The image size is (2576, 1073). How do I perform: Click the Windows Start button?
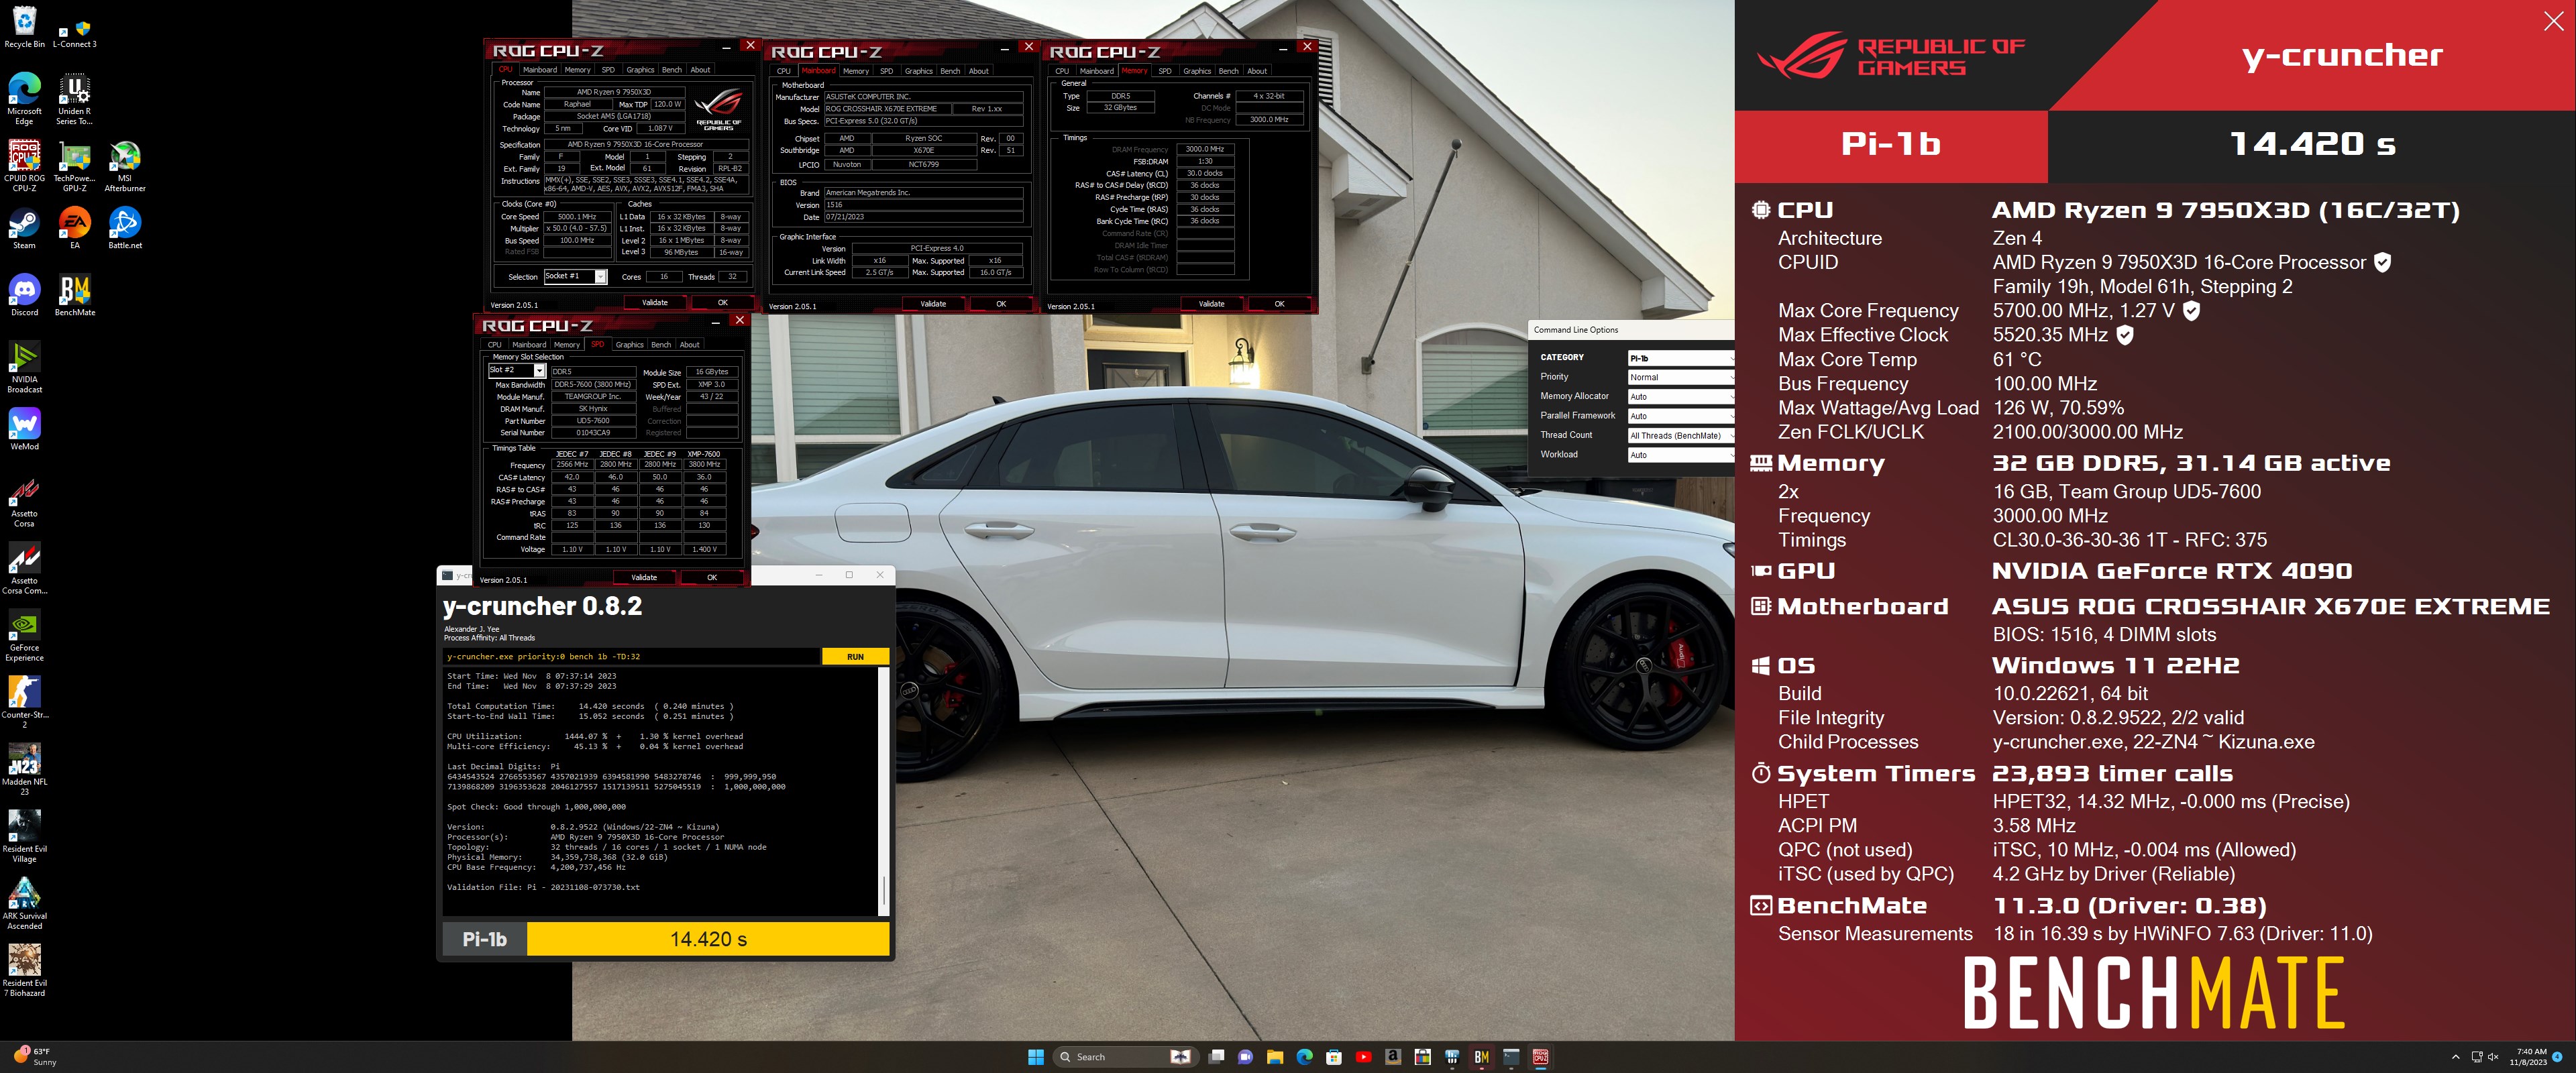[1035, 1057]
